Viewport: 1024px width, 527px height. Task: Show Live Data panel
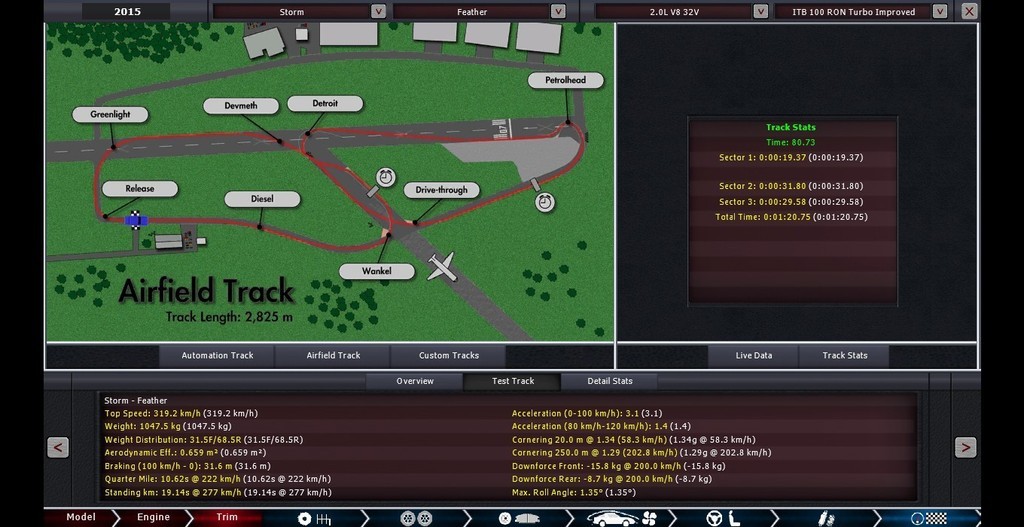pos(753,355)
